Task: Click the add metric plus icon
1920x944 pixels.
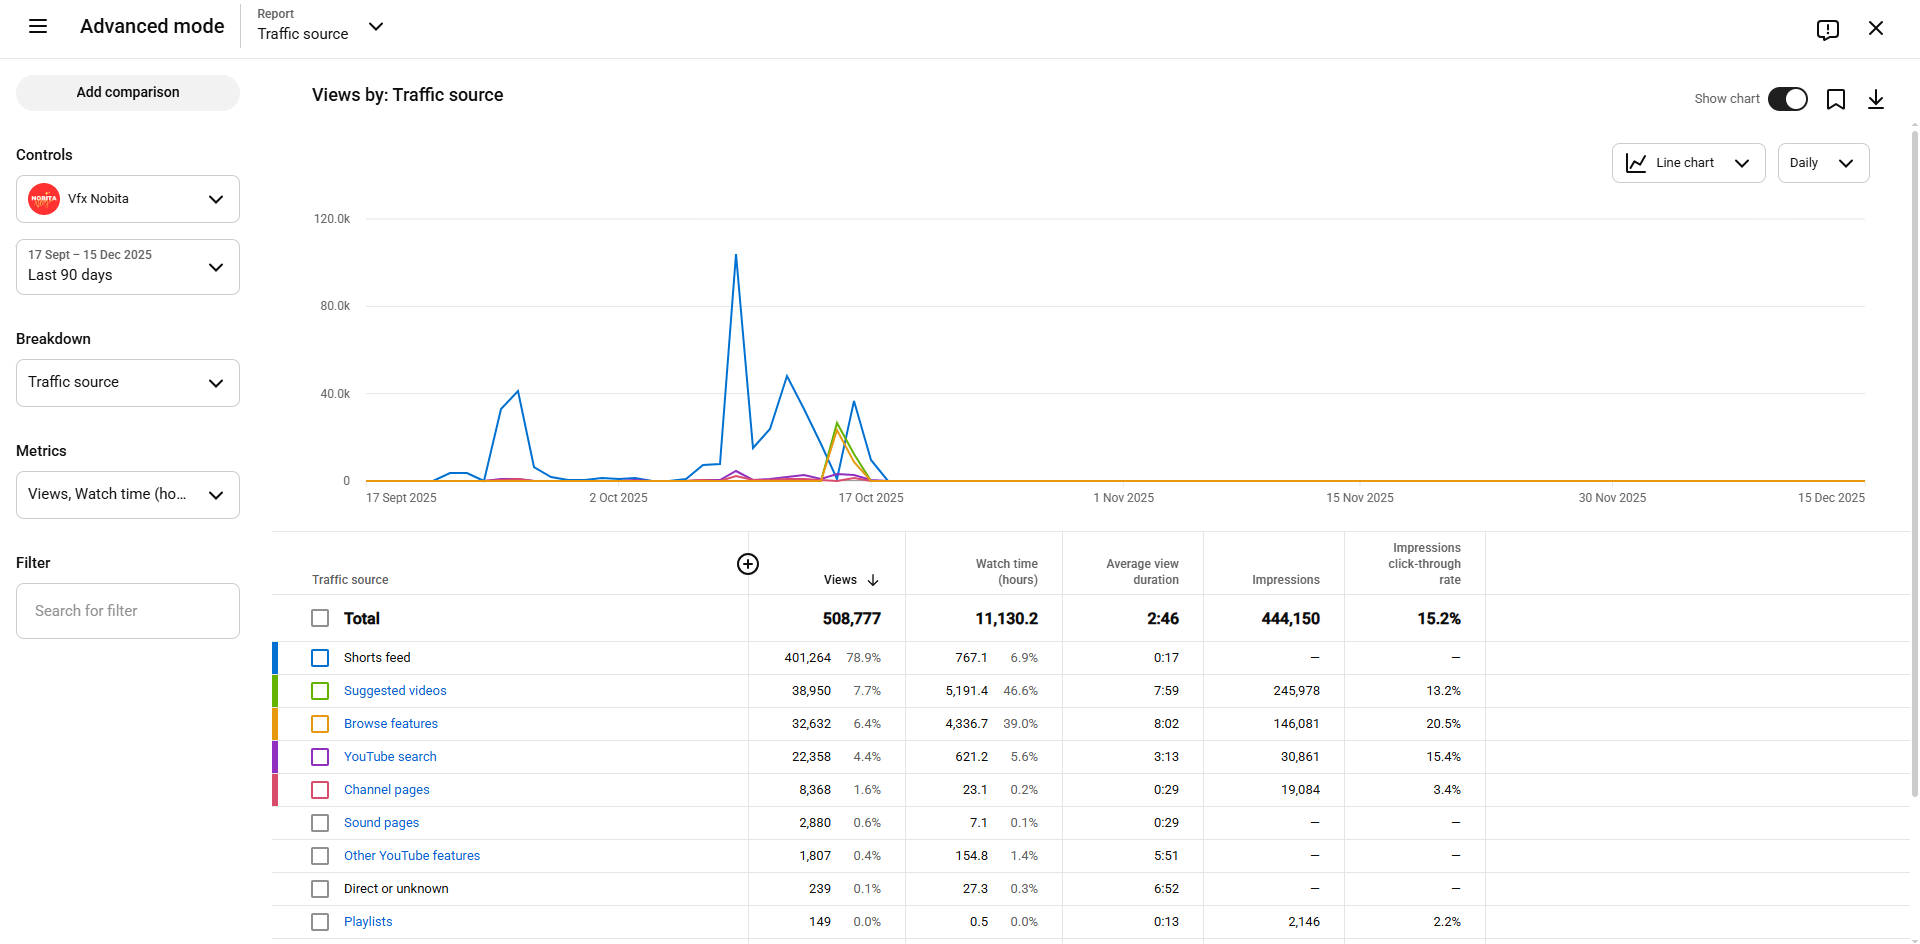Action: coord(747,564)
